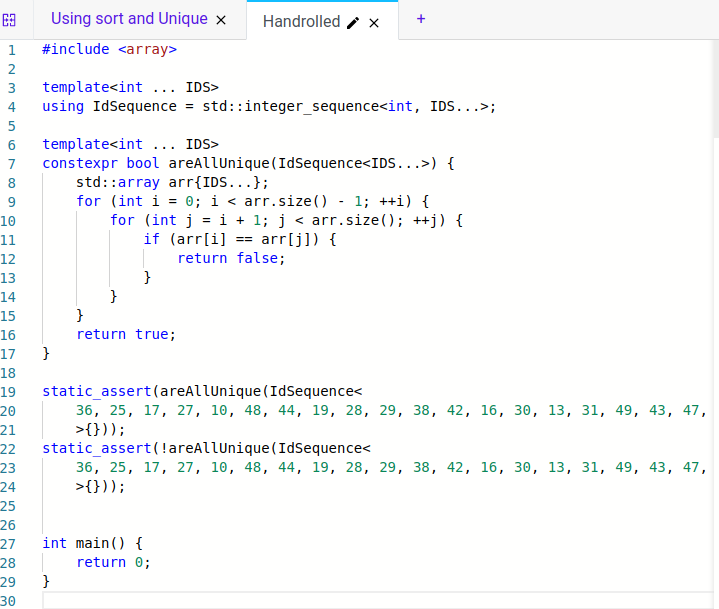The image size is (719, 609).
Task: Click line number 19 in the gutter
Action: coord(8,392)
